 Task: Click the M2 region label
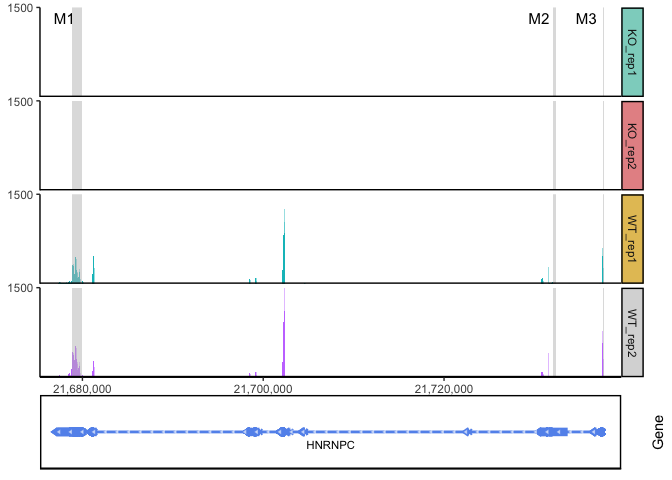pos(539,20)
